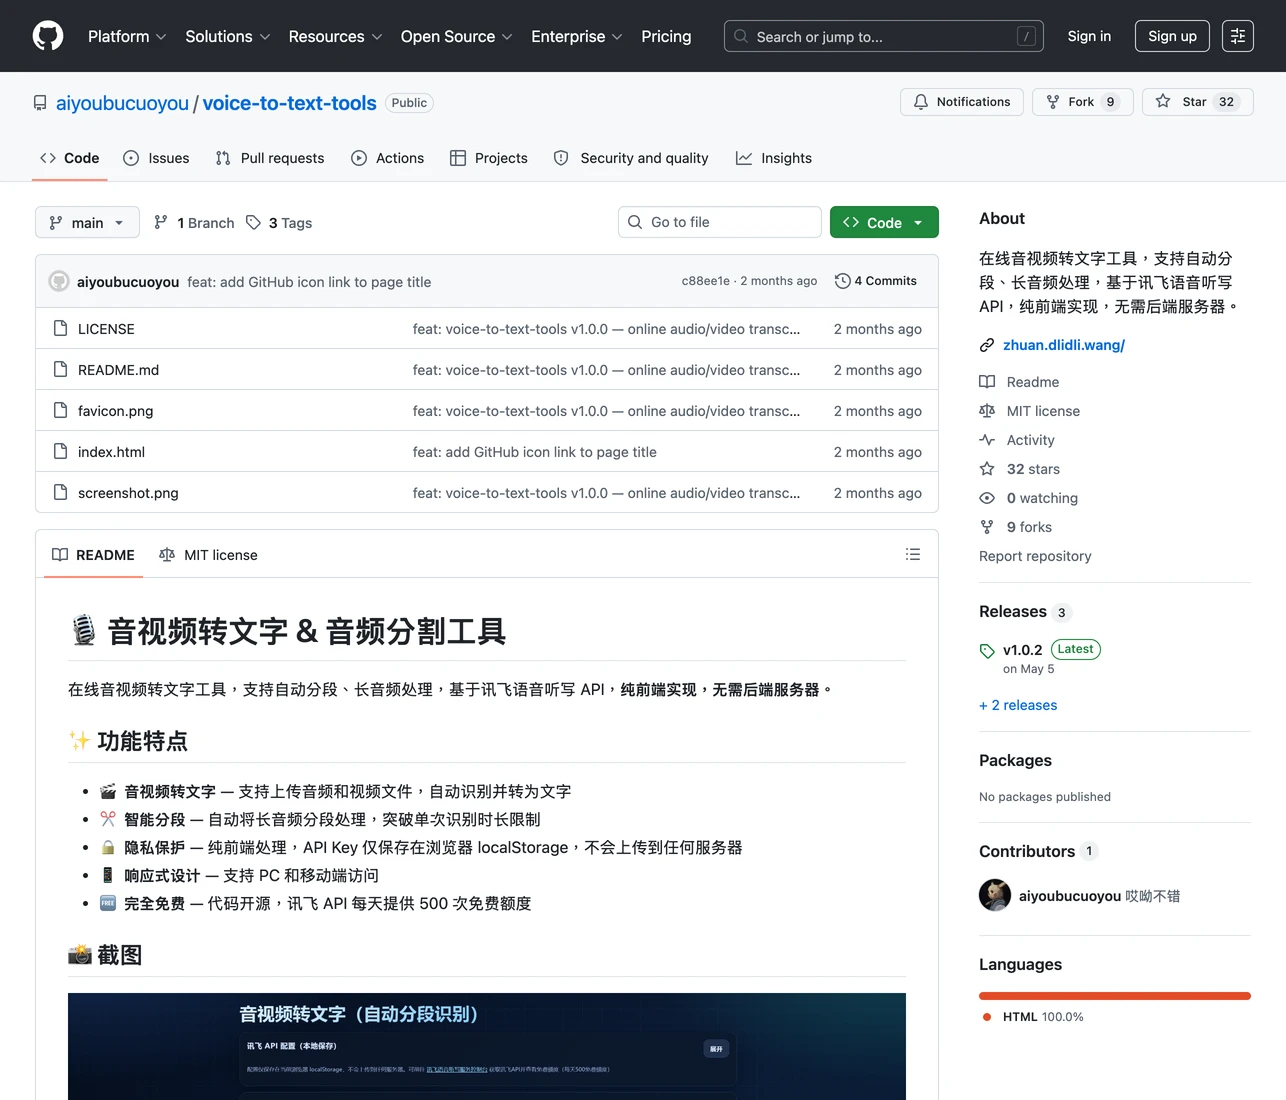Click the star icon beside 32 stars
This screenshot has height=1100, width=1286.
pos(987,469)
